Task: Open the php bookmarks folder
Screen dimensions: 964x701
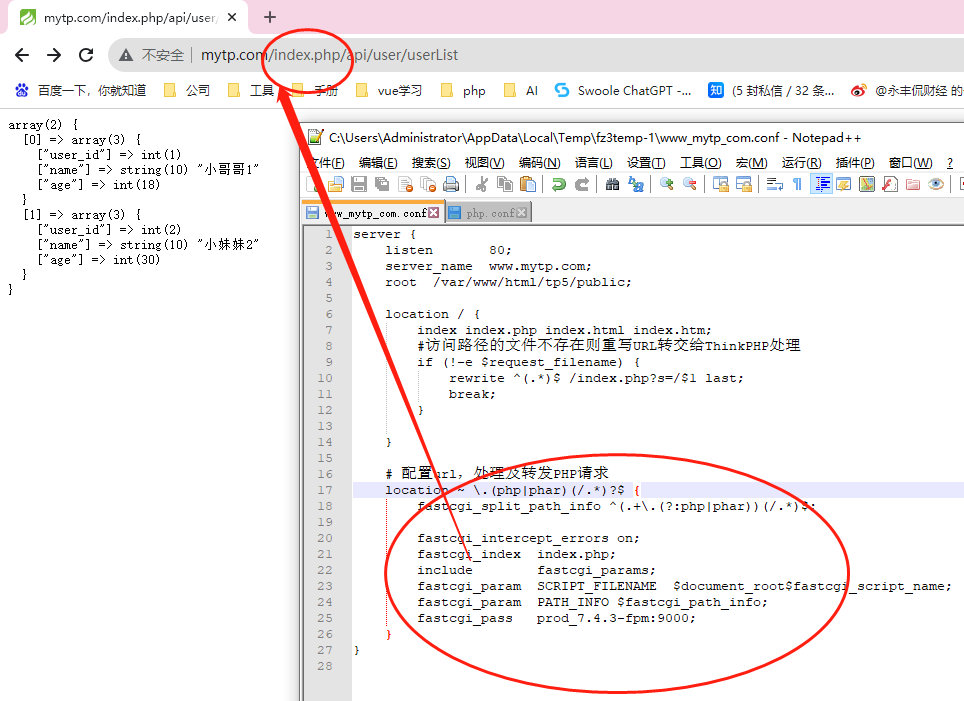Action: (x=464, y=90)
